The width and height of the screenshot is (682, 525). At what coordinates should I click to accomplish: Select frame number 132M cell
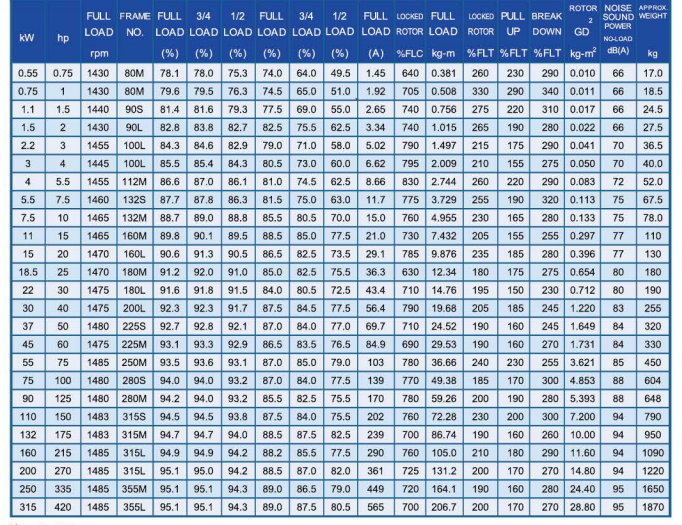[134, 218]
